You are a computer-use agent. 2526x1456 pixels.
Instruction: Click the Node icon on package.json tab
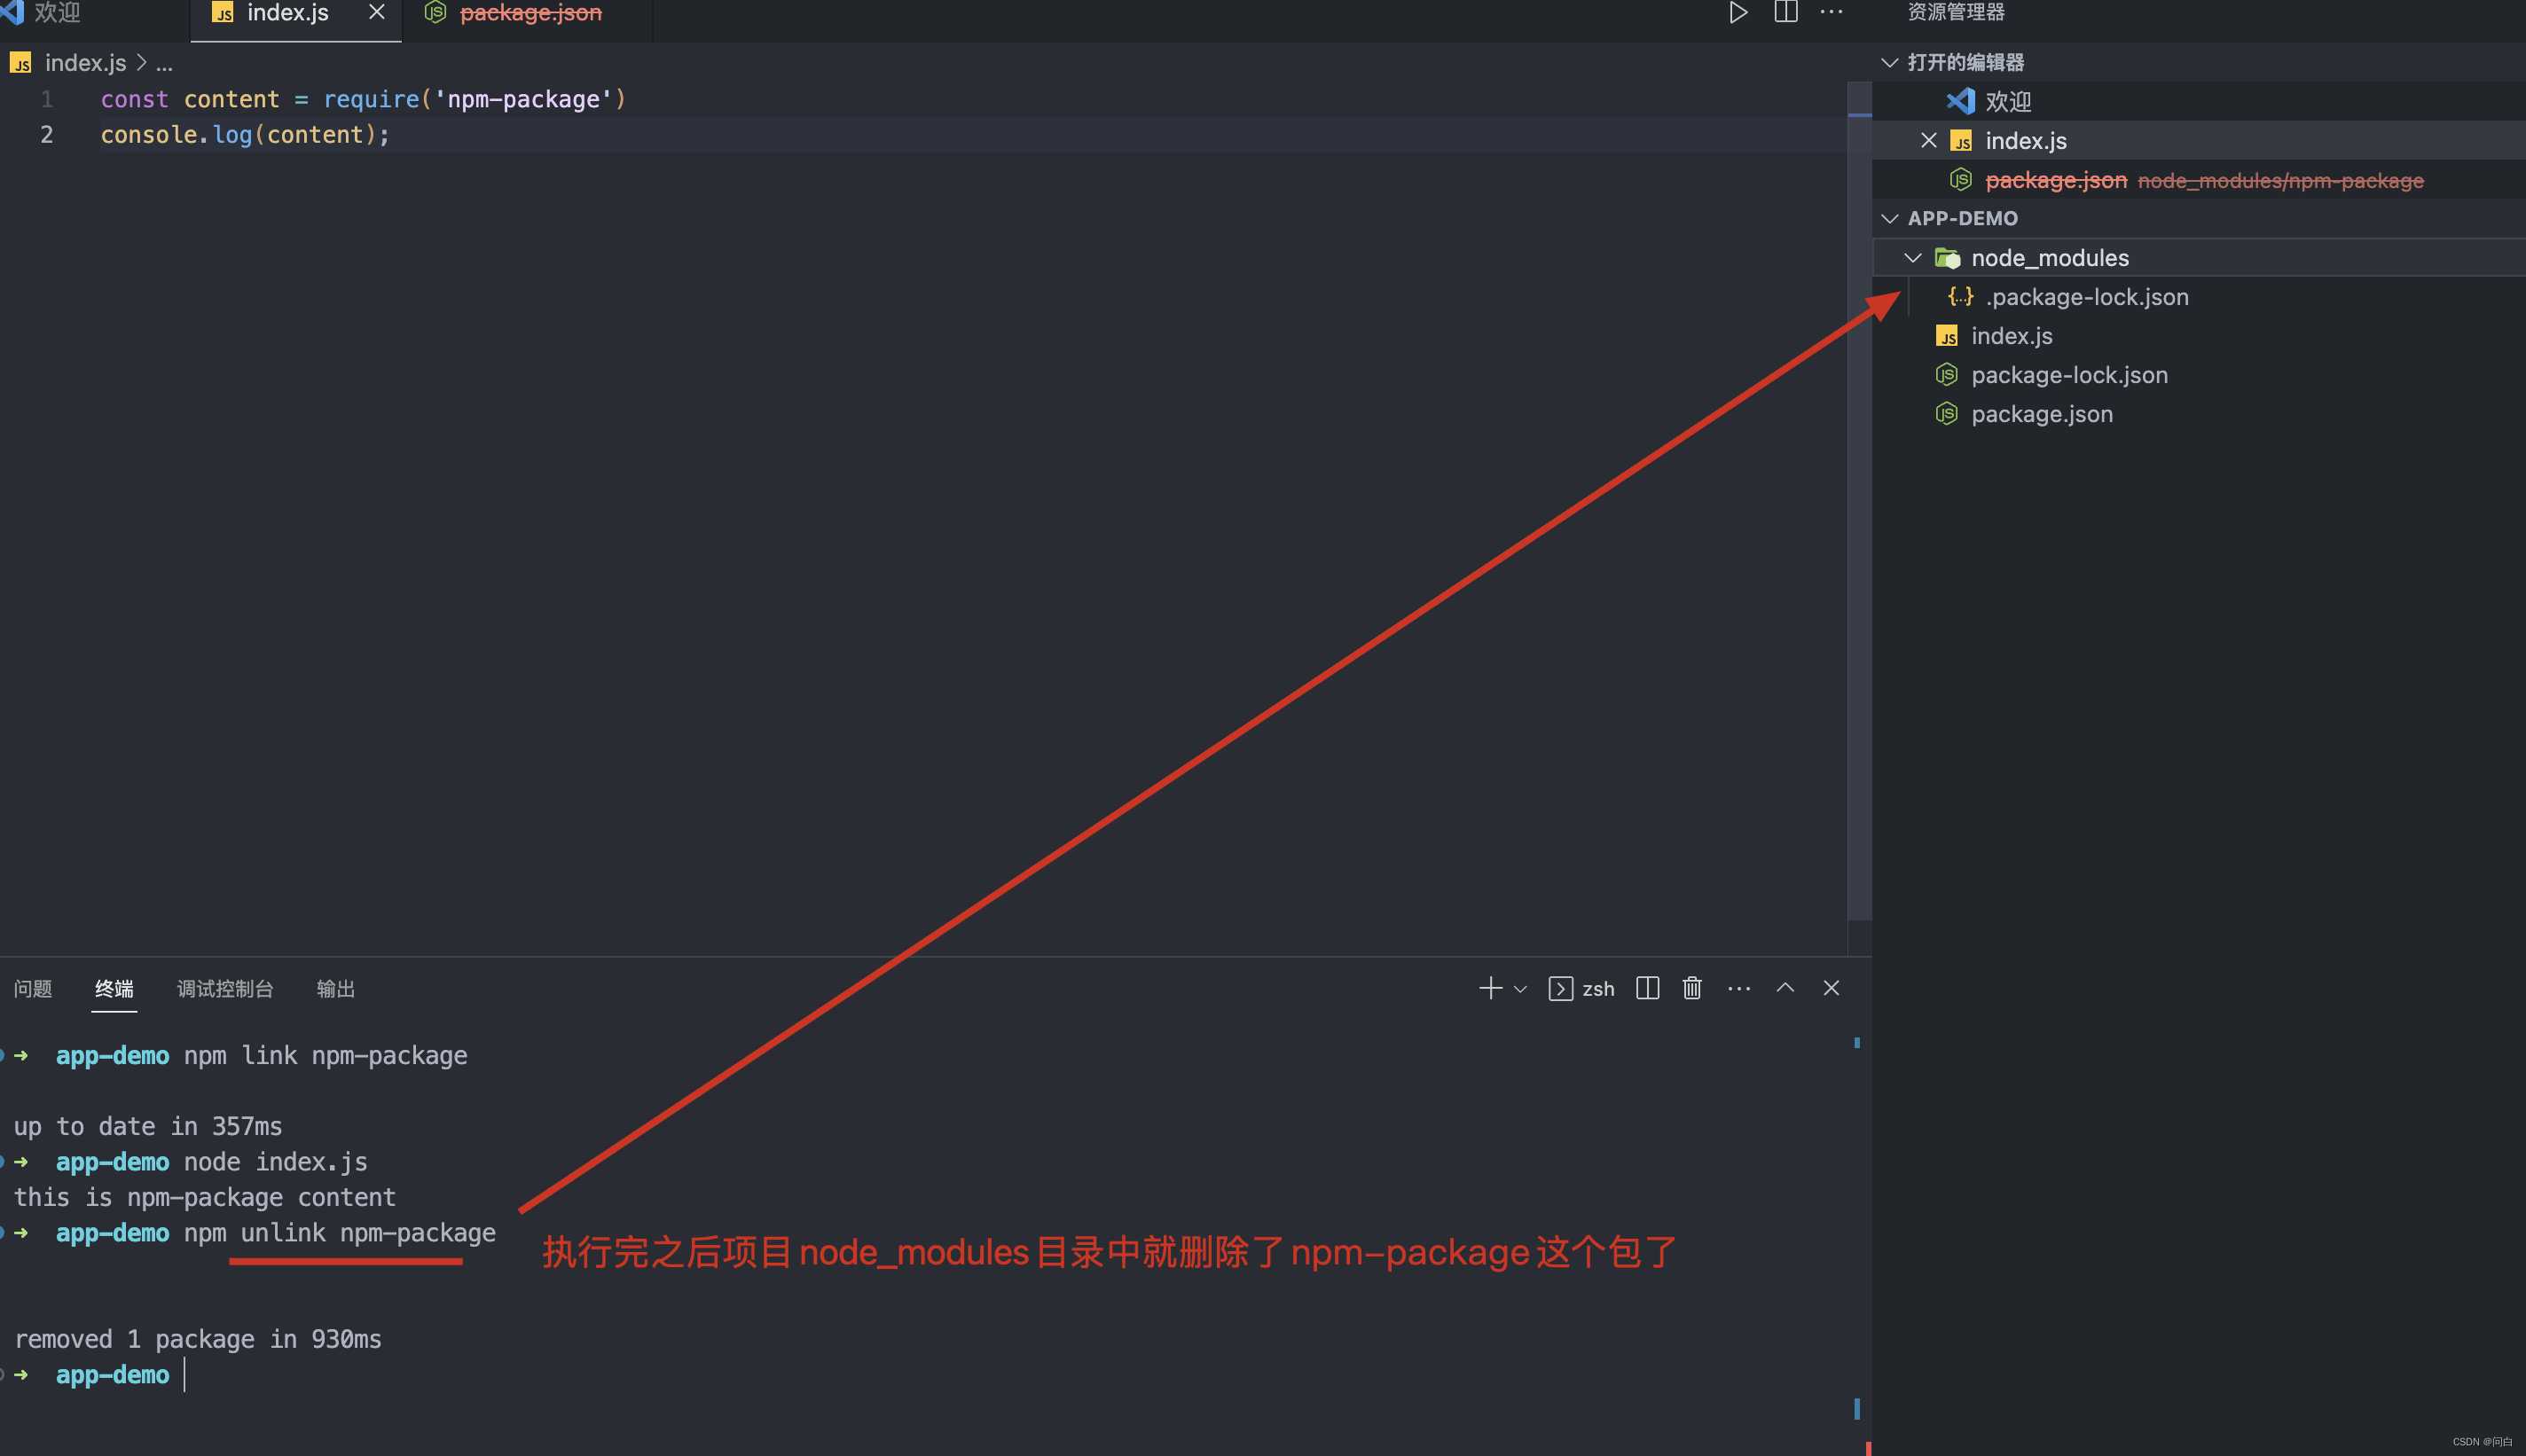(435, 12)
